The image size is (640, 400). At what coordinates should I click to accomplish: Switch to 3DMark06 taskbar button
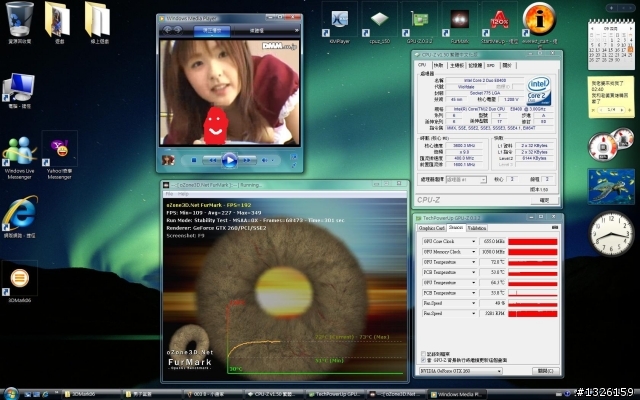click(x=92, y=394)
